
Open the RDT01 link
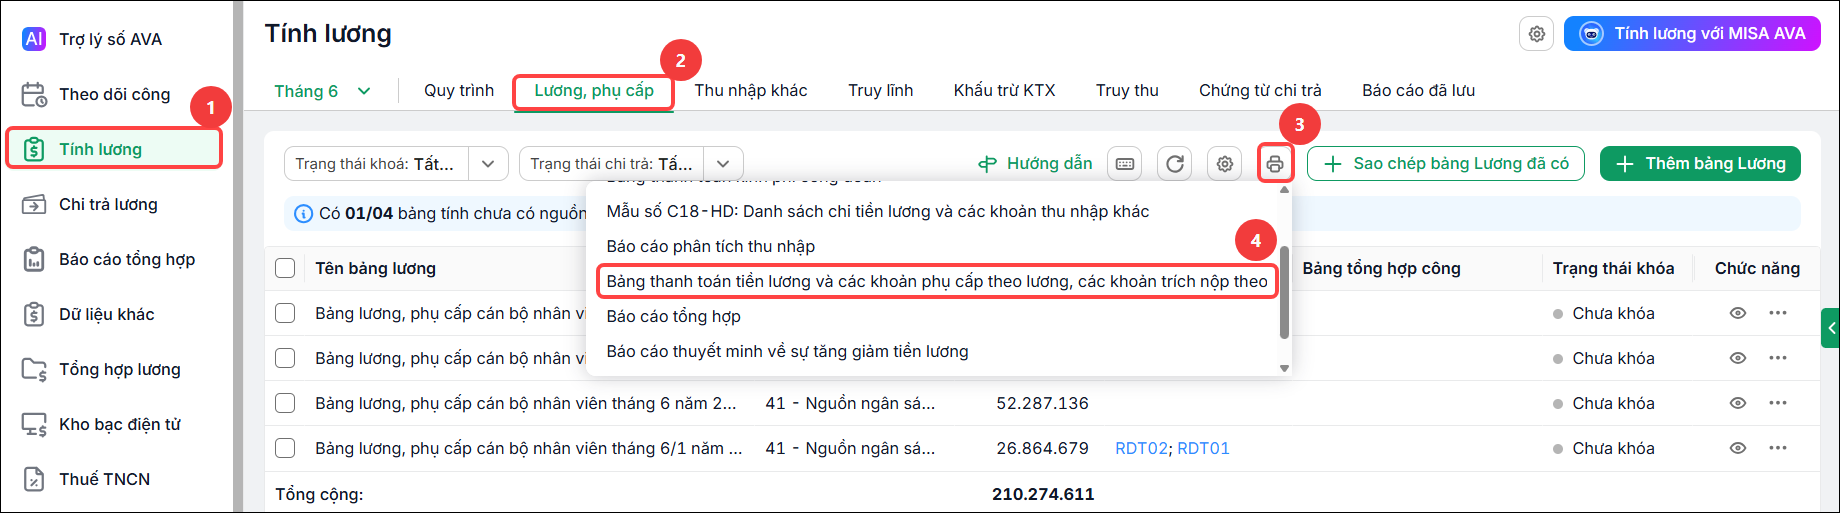(1204, 448)
